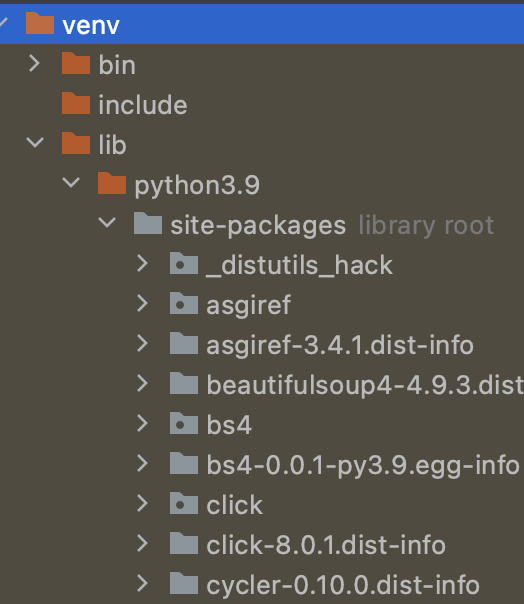Click the include folder icon
The height and width of the screenshot is (604, 524).
pos(76,104)
